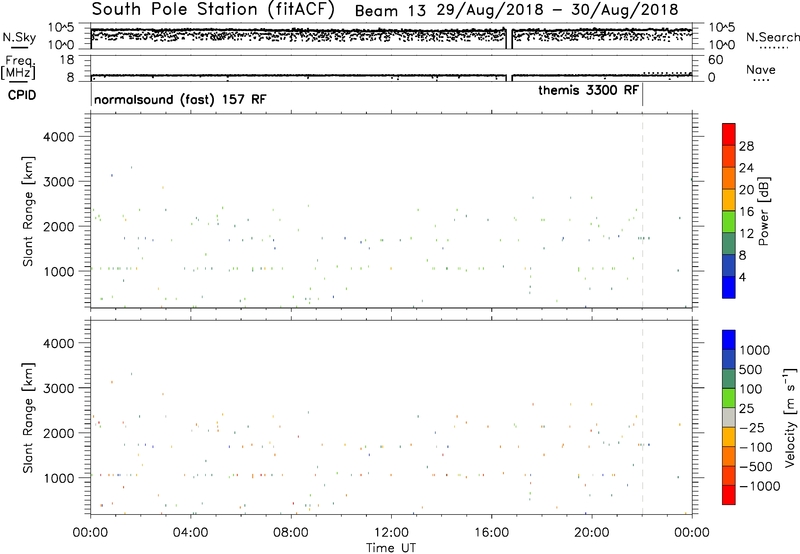800x554 pixels.
Task: Select the 'themis 3300 RF' label
Action: pos(588,90)
